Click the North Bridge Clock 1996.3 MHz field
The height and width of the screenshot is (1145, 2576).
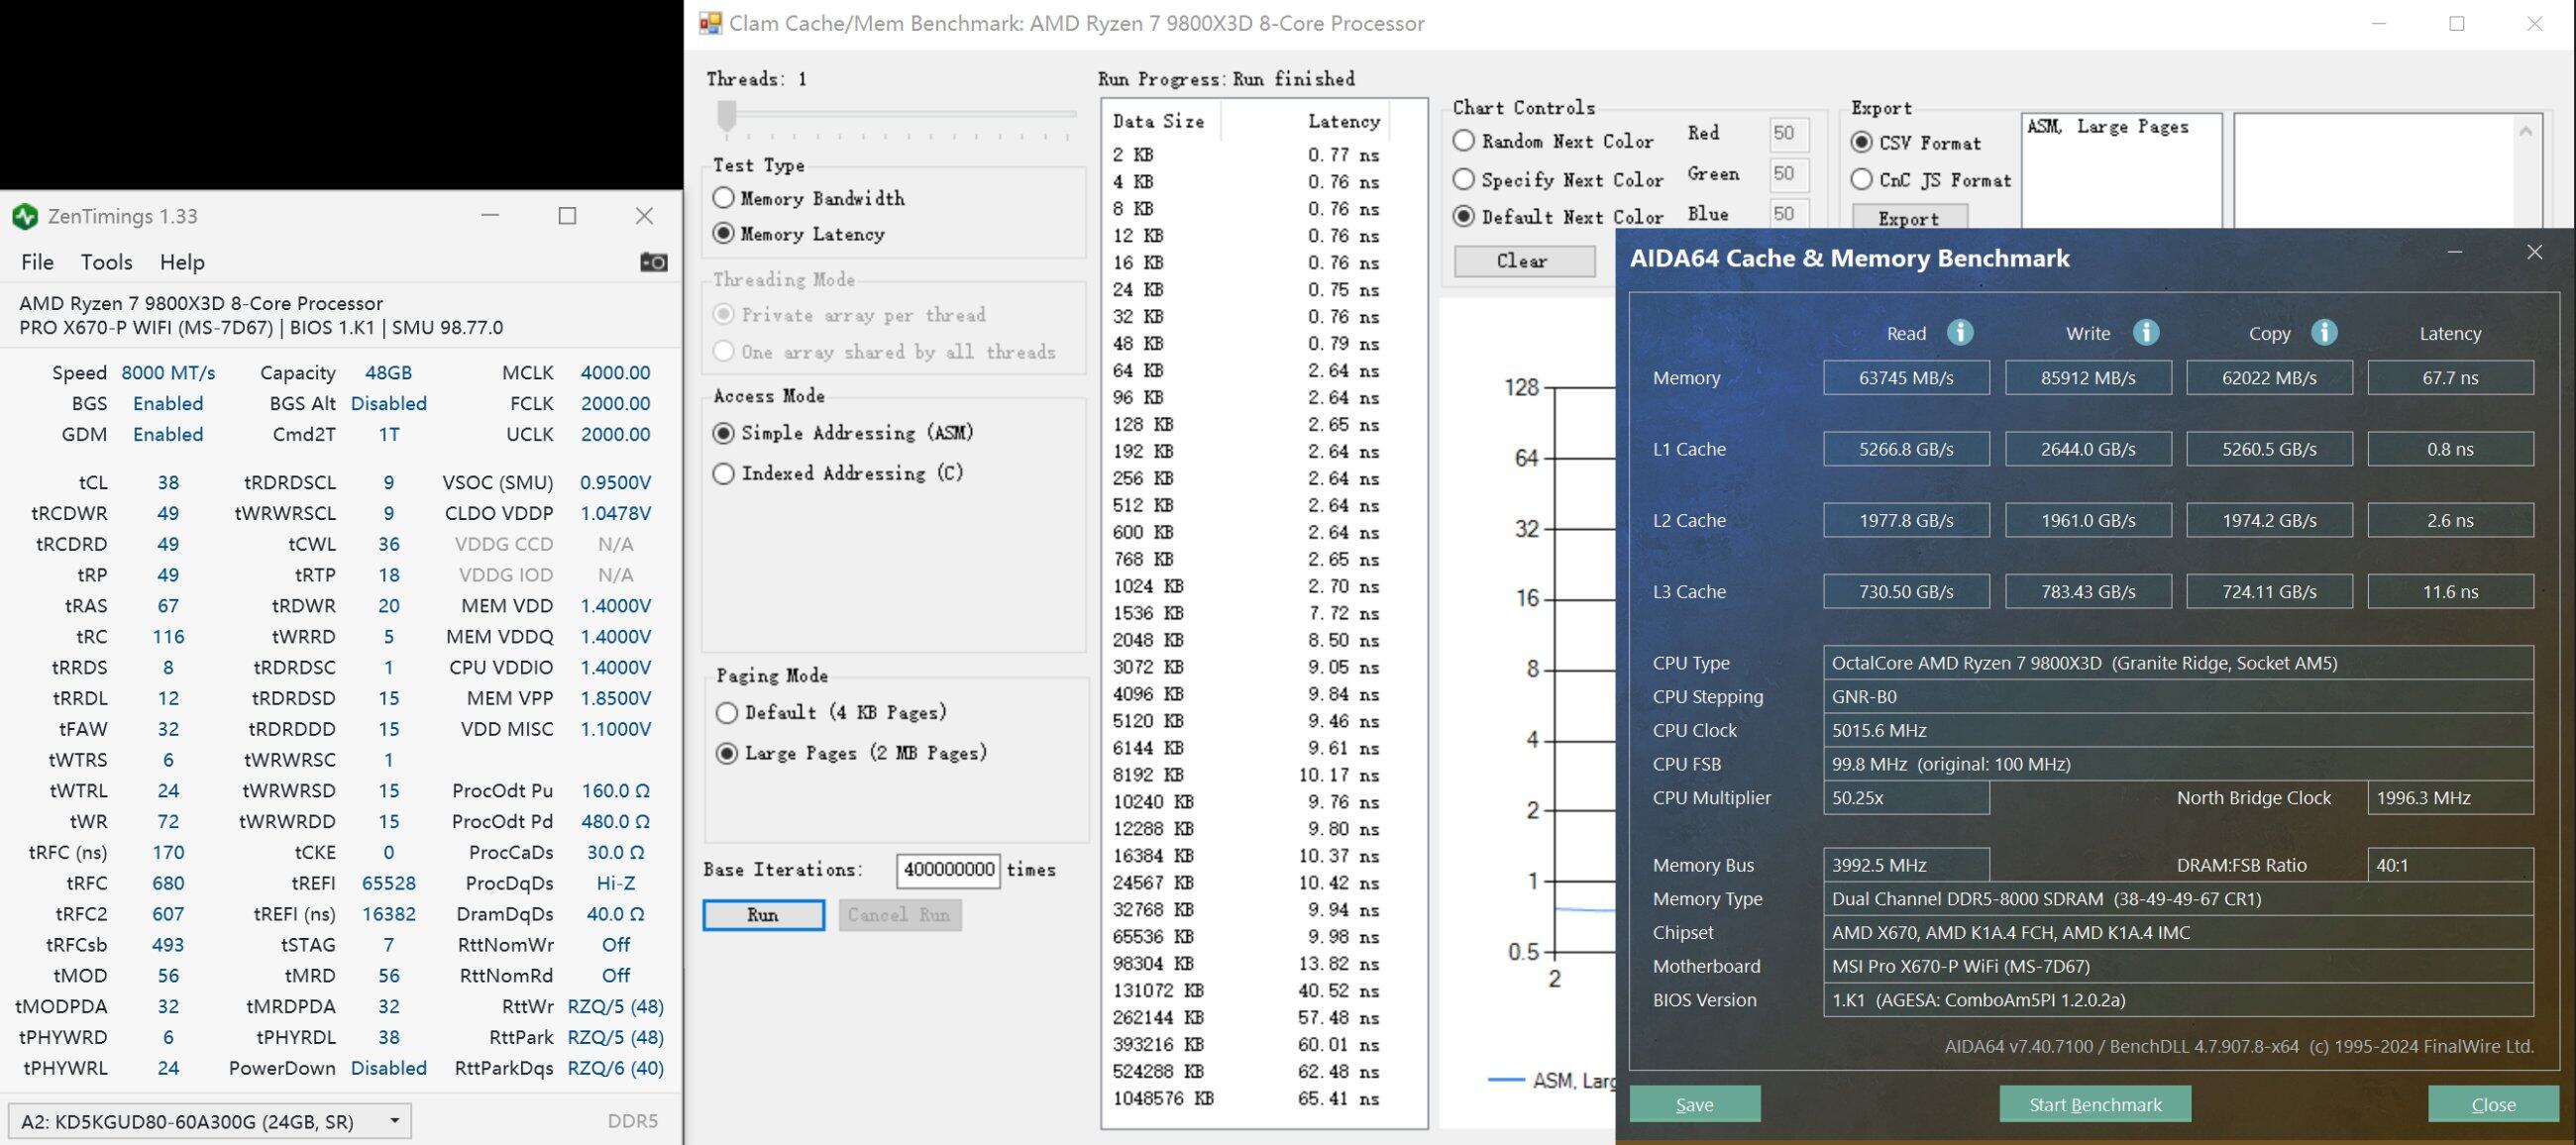(2450, 798)
